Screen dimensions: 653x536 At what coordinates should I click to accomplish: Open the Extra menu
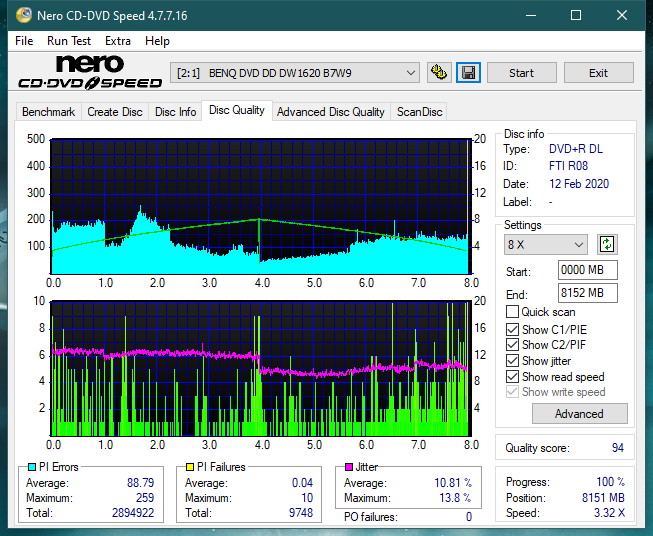(118, 41)
